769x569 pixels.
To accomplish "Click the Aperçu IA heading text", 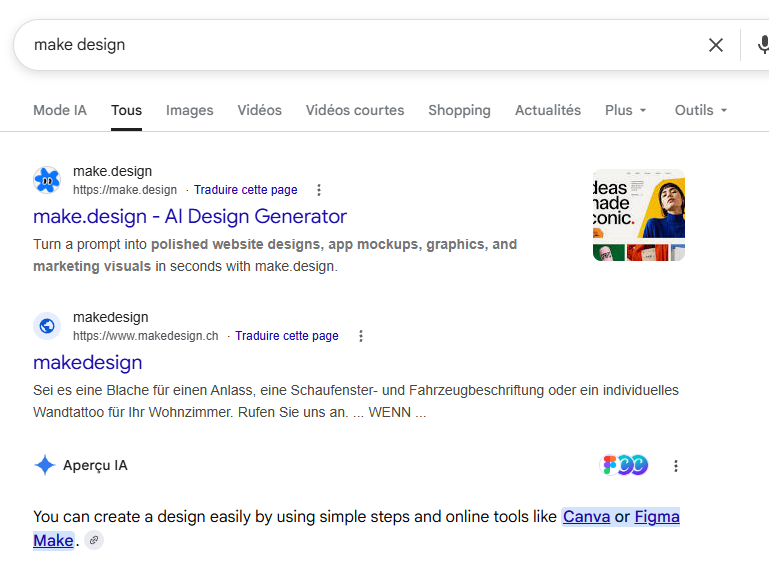I will 95,466.
